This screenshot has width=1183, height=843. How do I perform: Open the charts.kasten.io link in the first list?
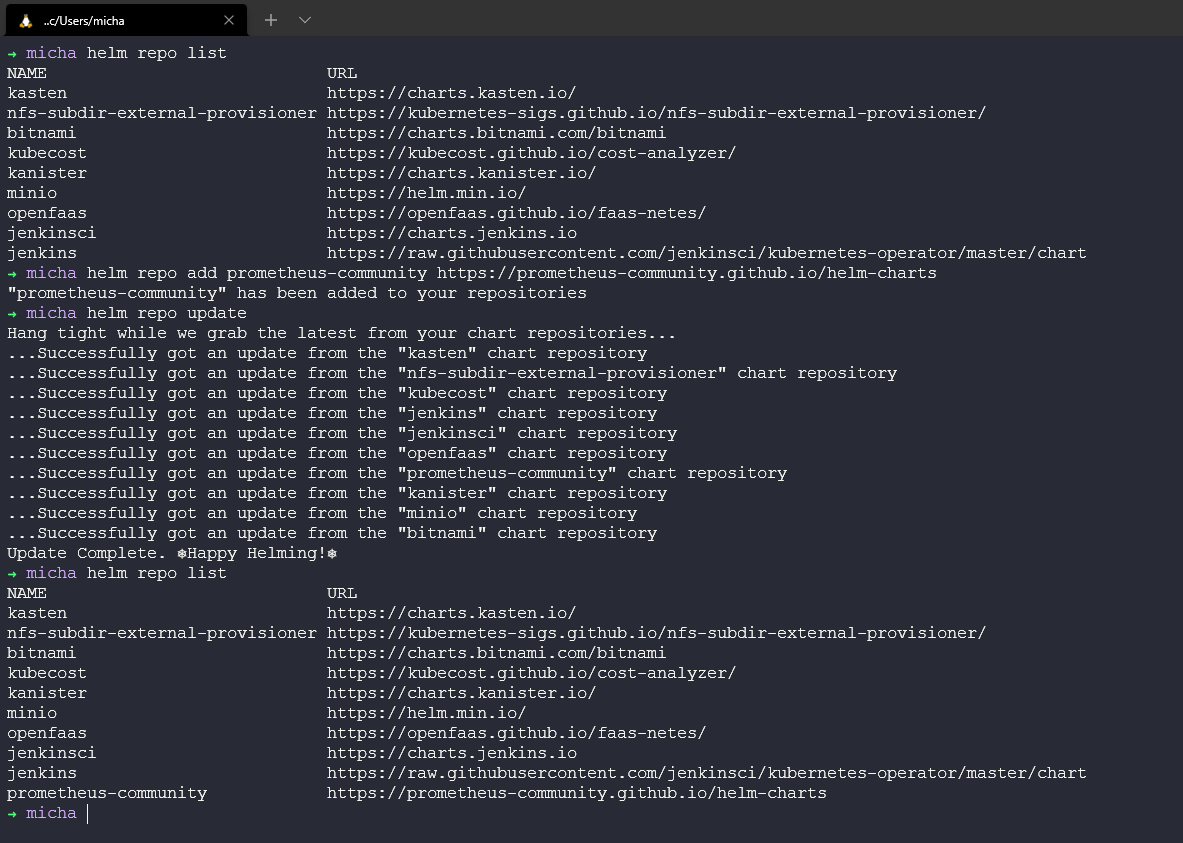451,93
